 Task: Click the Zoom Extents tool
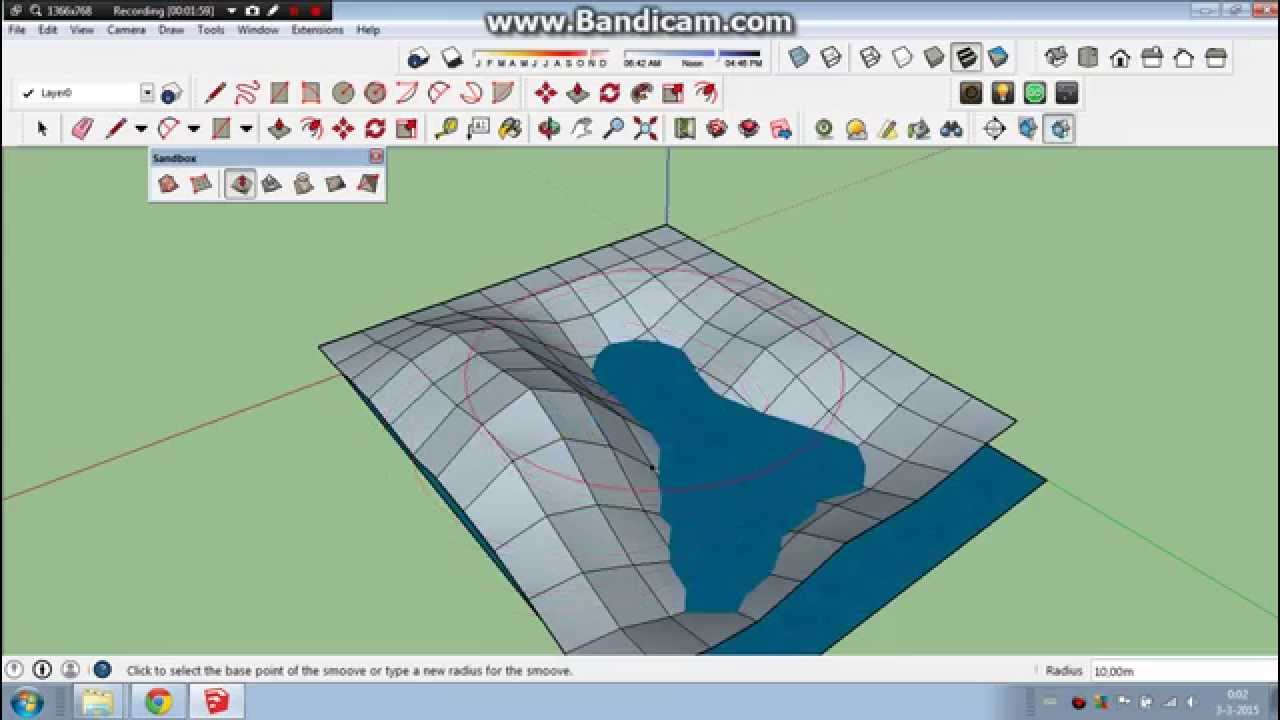646,128
